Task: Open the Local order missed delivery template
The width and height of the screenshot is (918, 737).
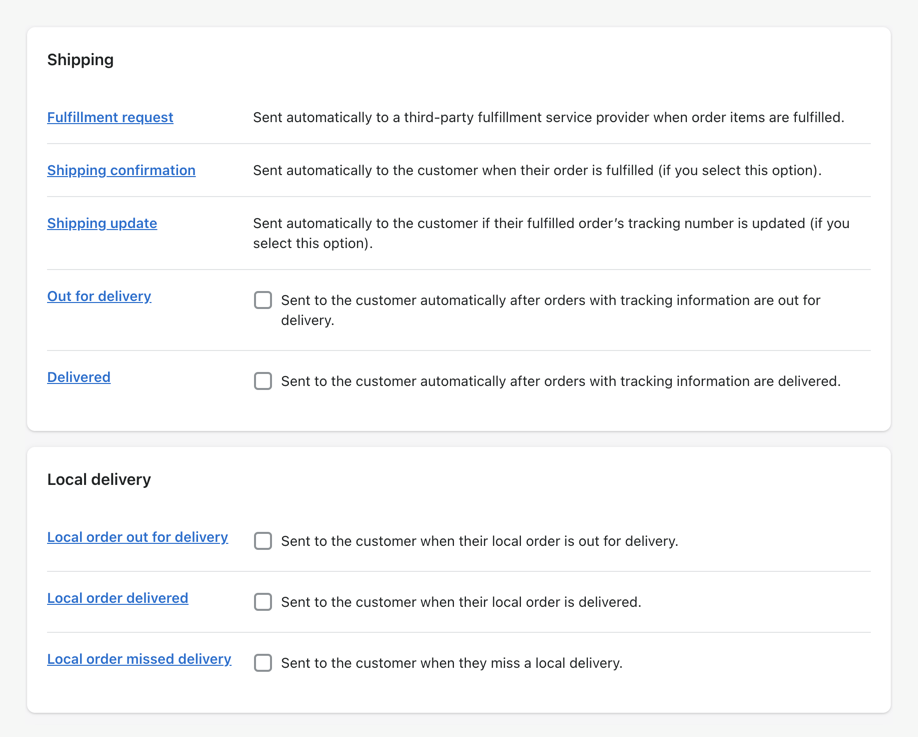Action: pyautogui.click(x=139, y=659)
